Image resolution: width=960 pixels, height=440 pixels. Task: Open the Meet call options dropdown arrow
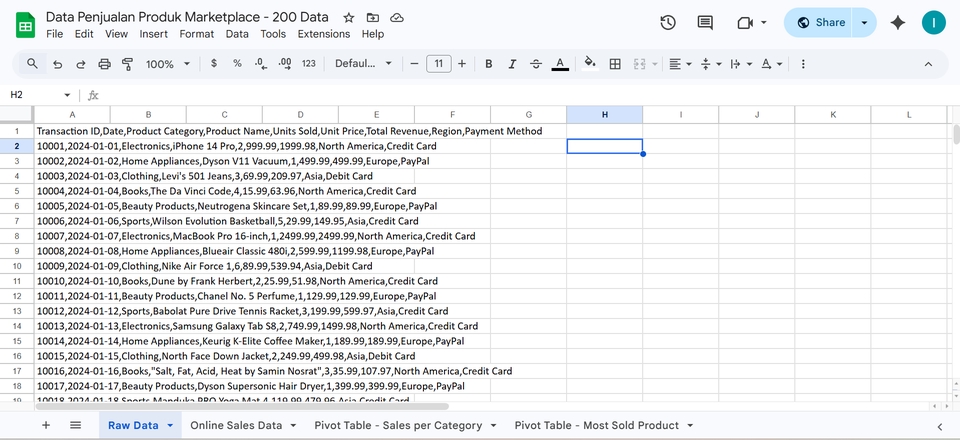(763, 23)
